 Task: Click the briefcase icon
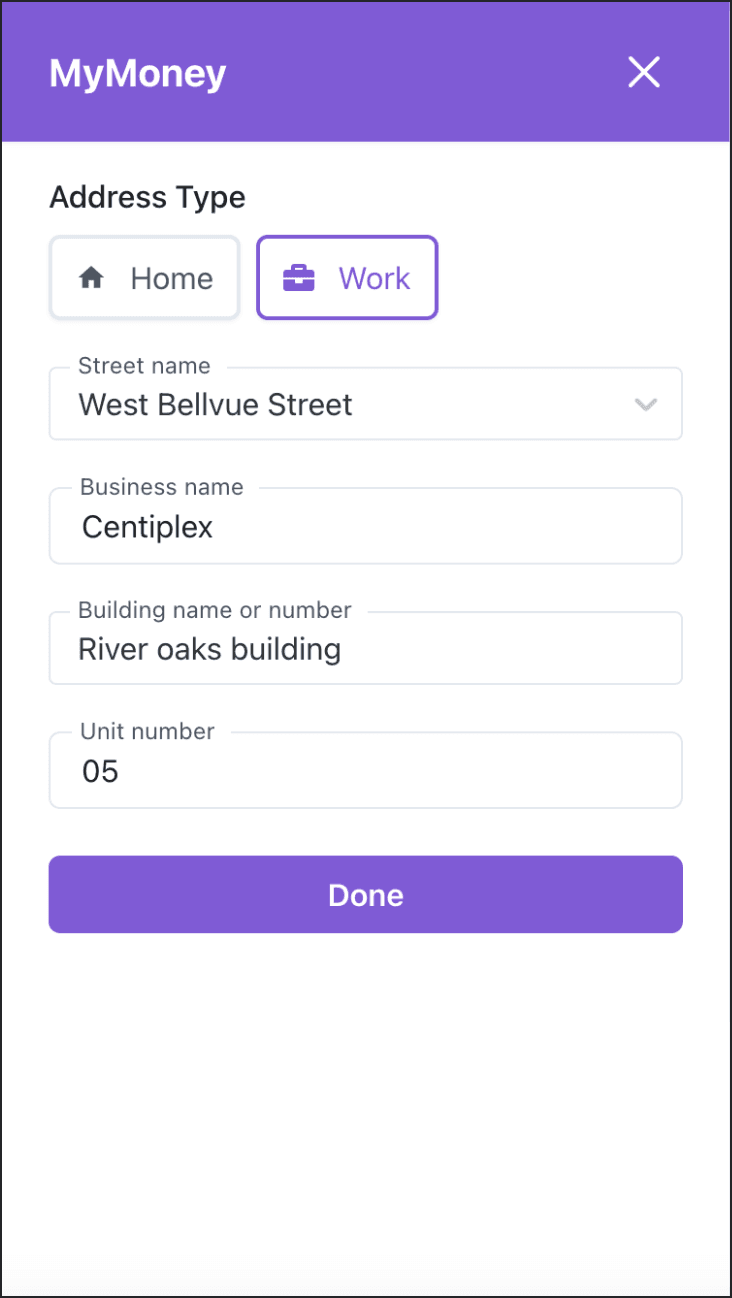[x=299, y=278]
